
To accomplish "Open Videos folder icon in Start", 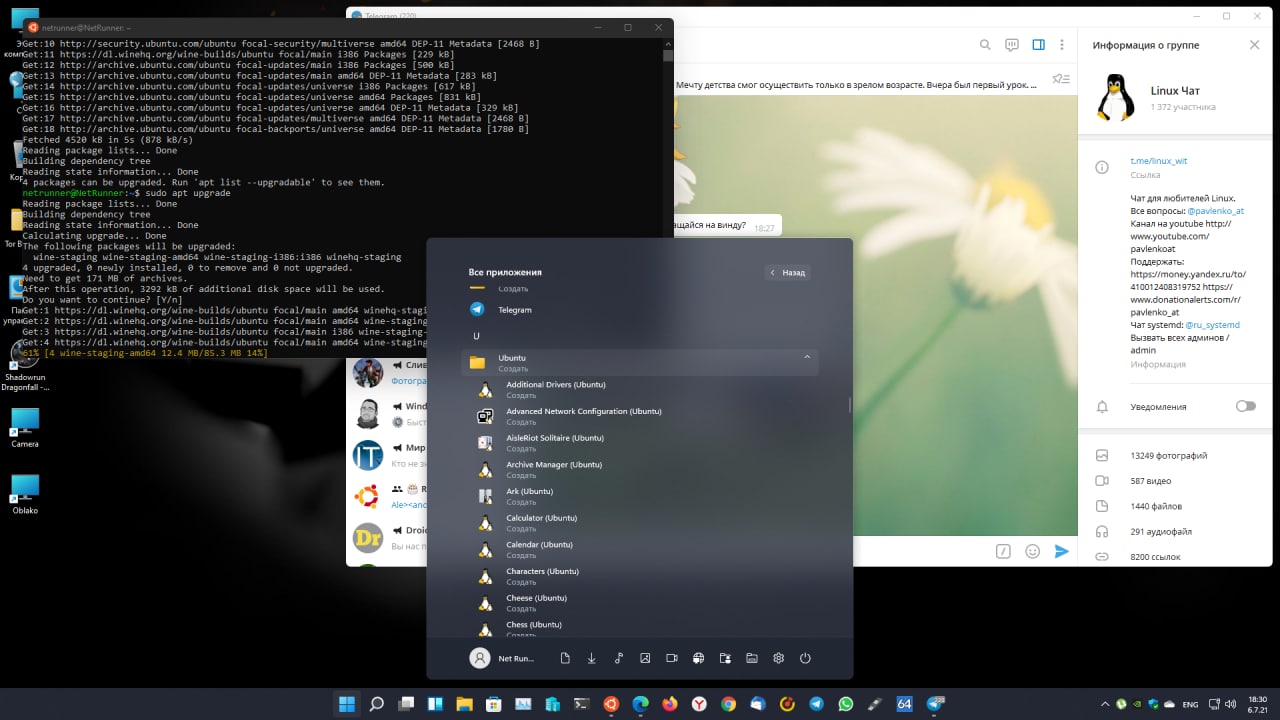I will click(x=672, y=658).
